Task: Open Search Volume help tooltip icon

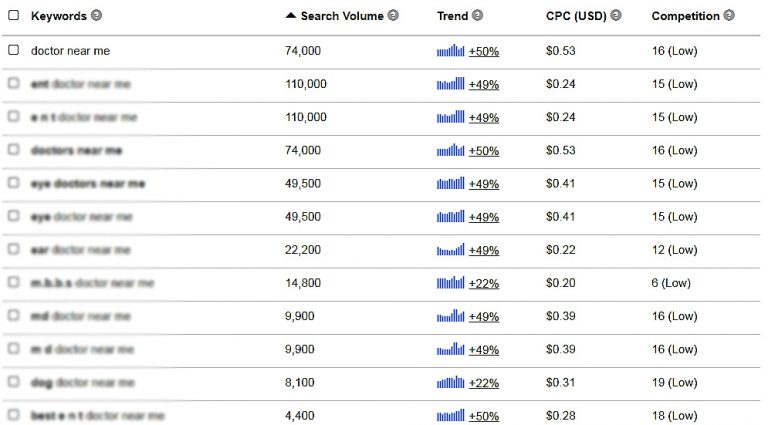Action: pos(393,15)
